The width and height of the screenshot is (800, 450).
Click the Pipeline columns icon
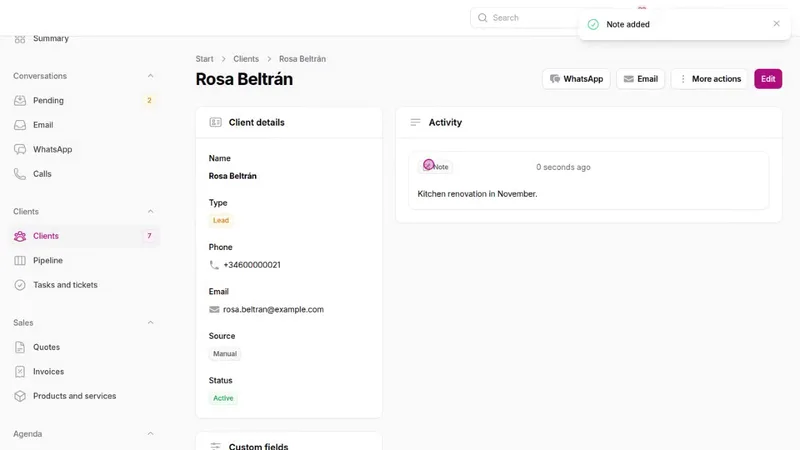(20, 261)
